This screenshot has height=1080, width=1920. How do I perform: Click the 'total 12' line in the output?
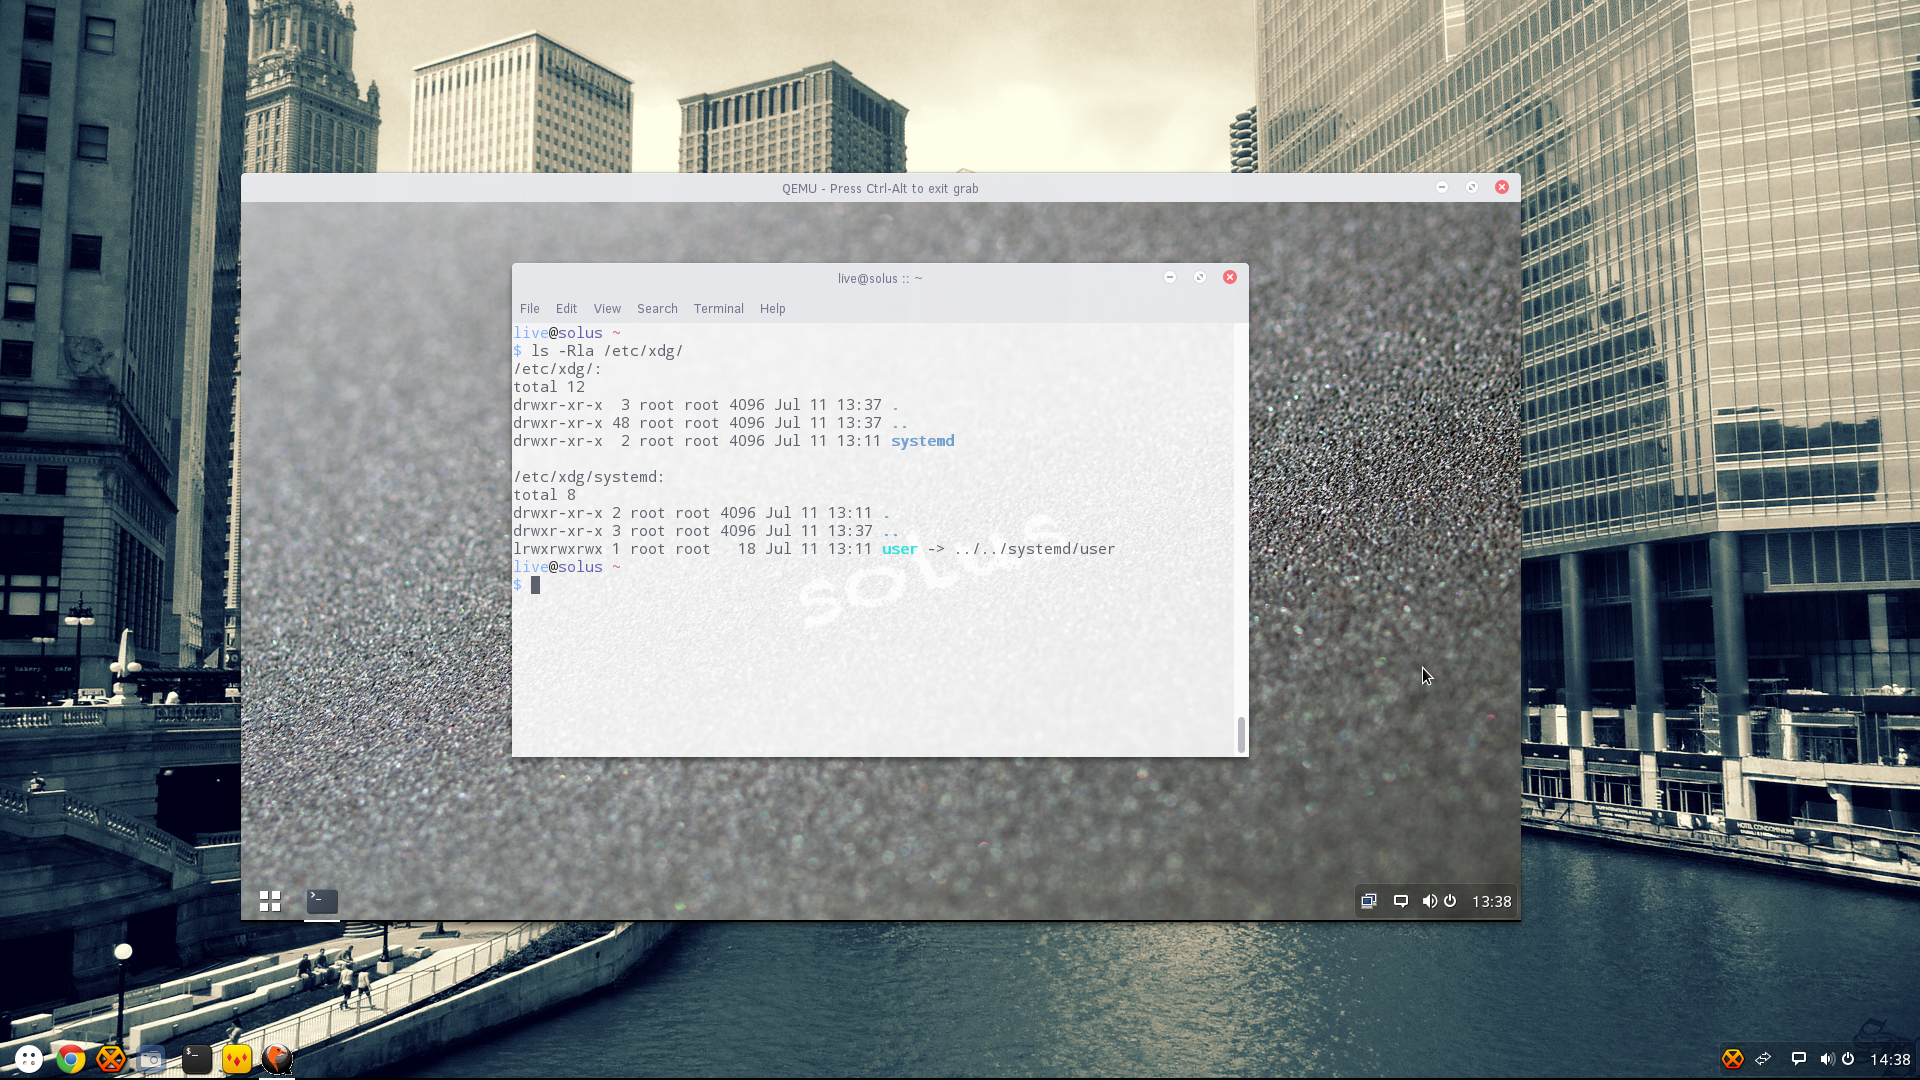point(549,387)
